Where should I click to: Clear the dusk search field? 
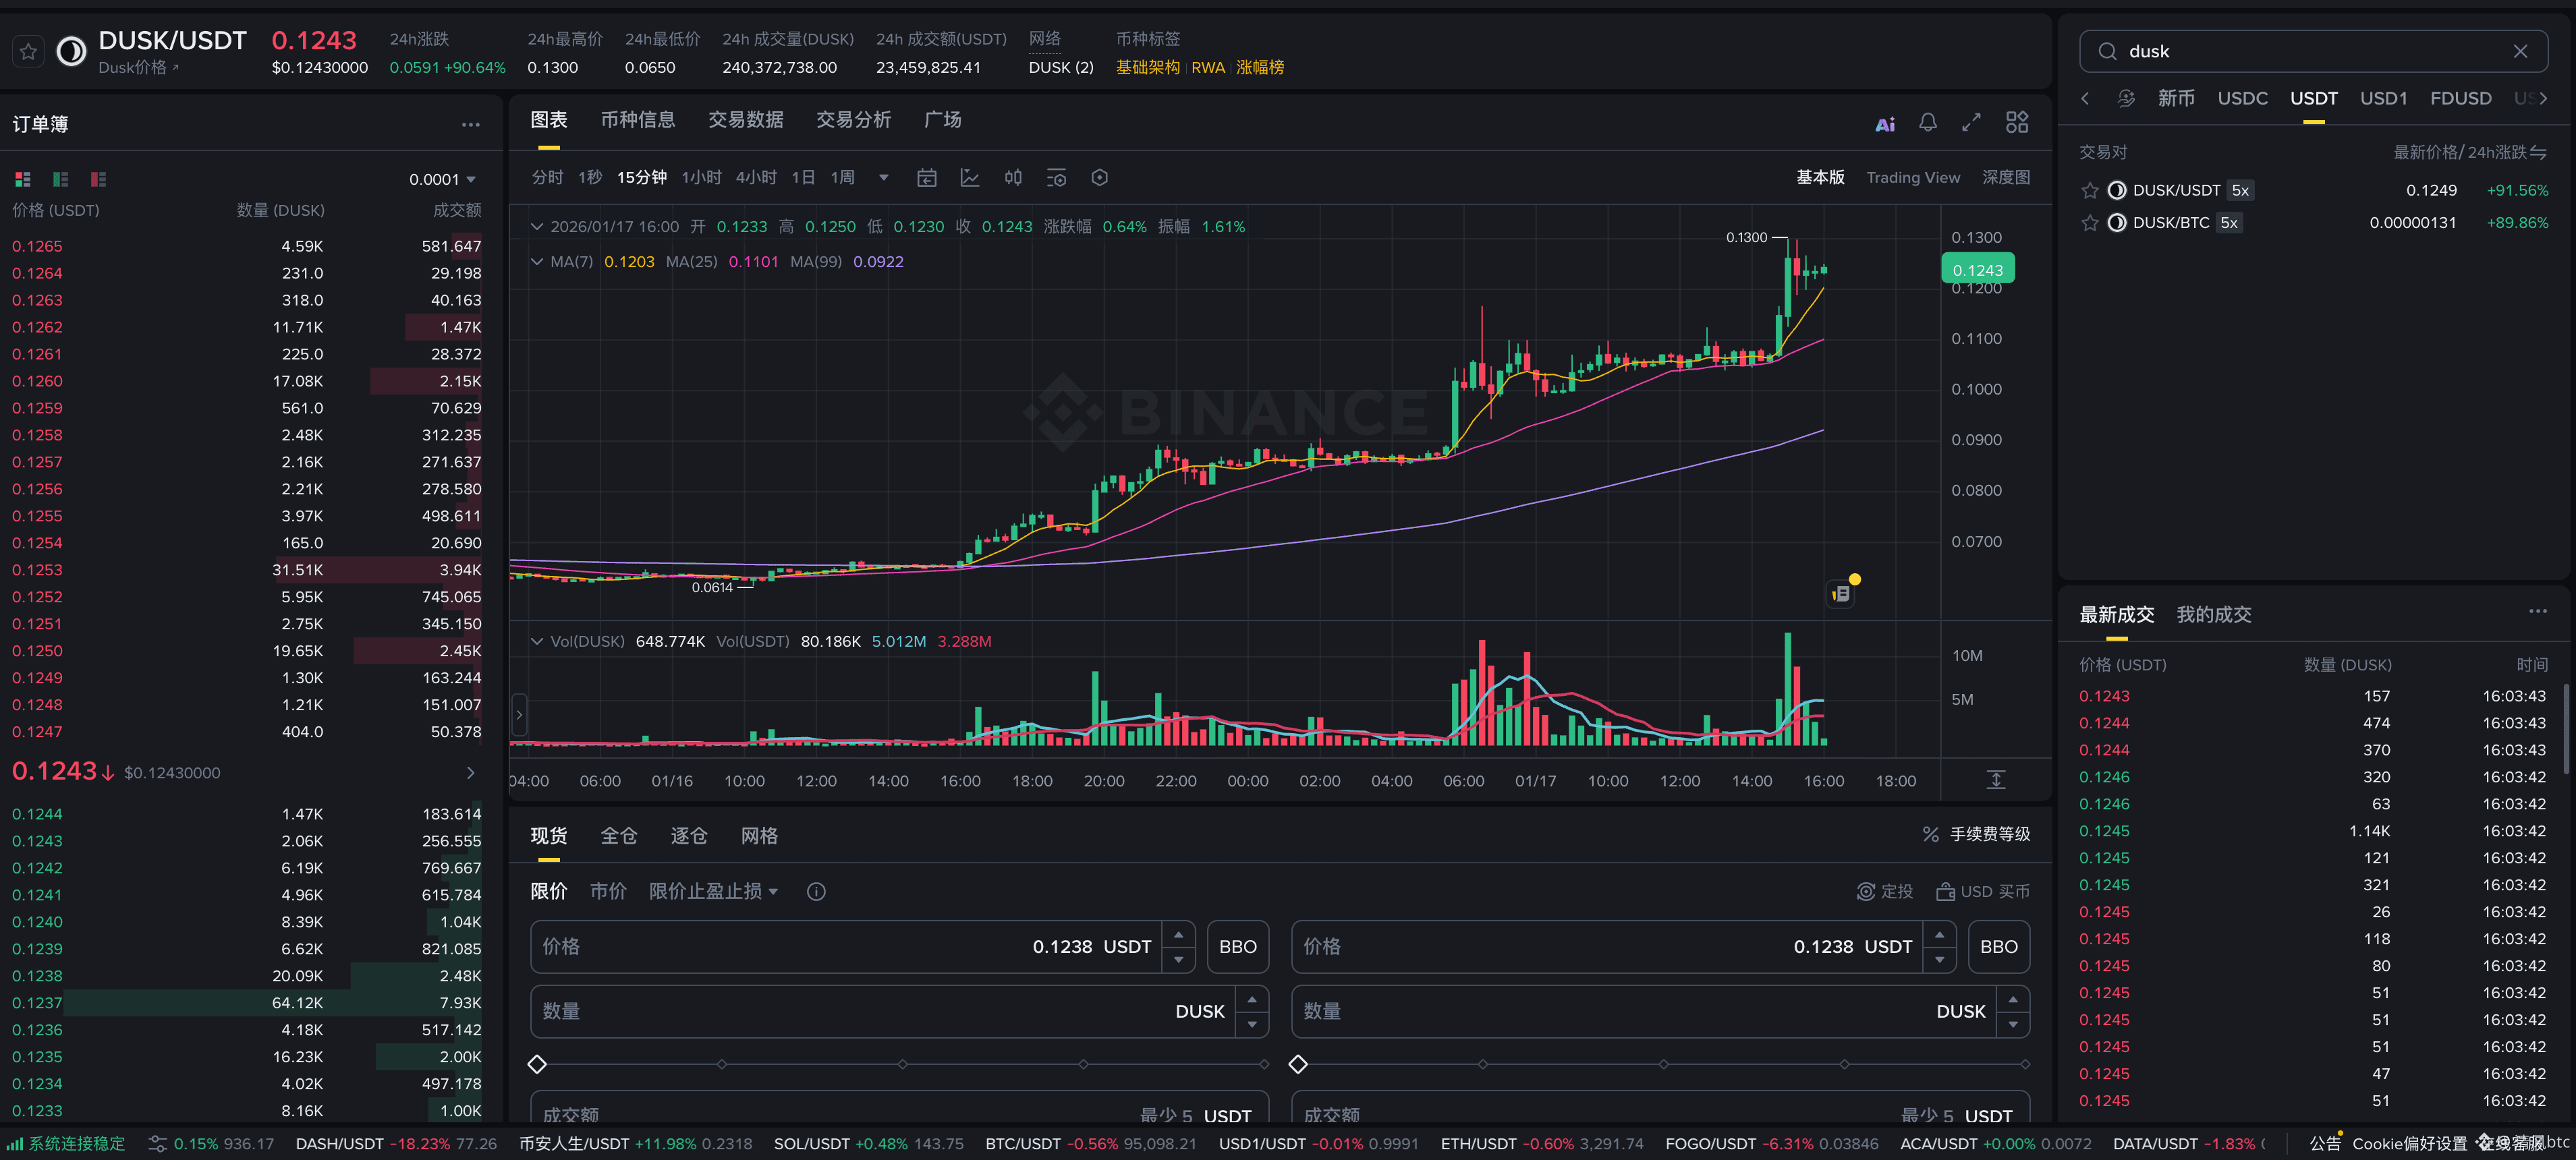(2520, 51)
